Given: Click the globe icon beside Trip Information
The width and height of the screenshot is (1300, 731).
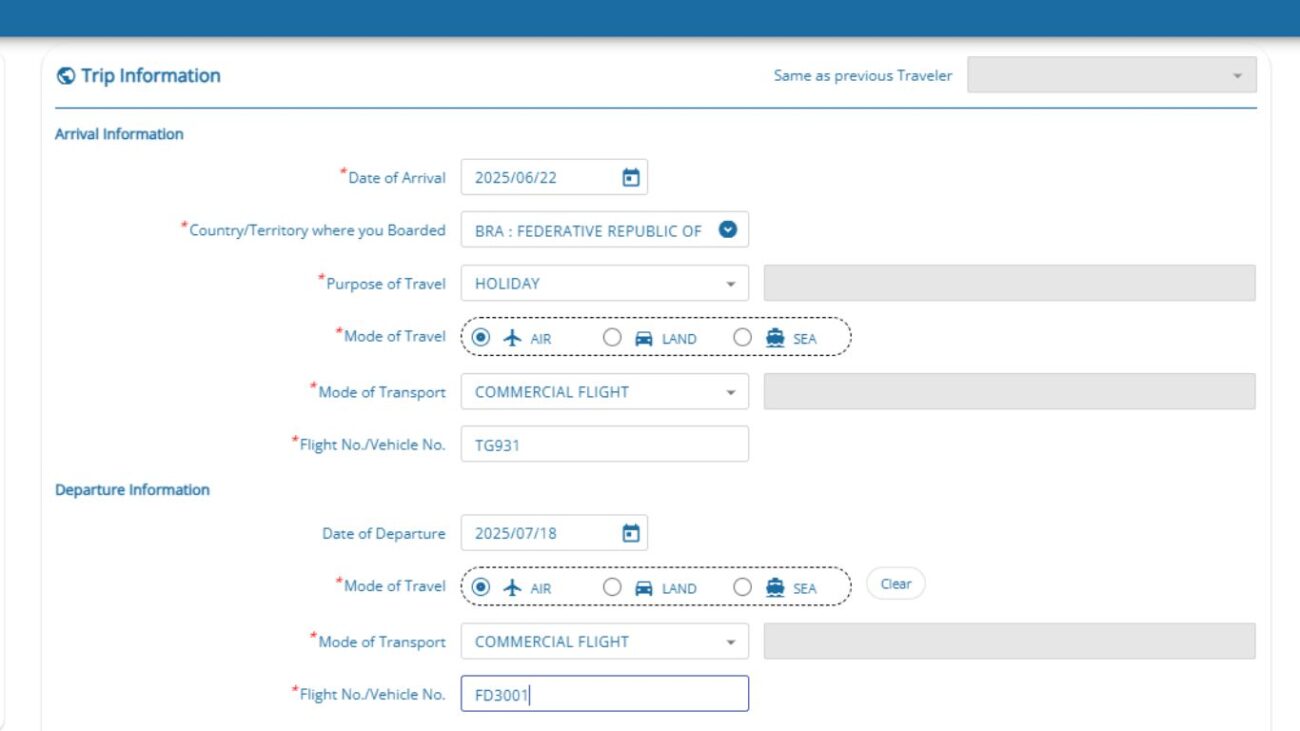Looking at the screenshot, I should tap(66, 76).
